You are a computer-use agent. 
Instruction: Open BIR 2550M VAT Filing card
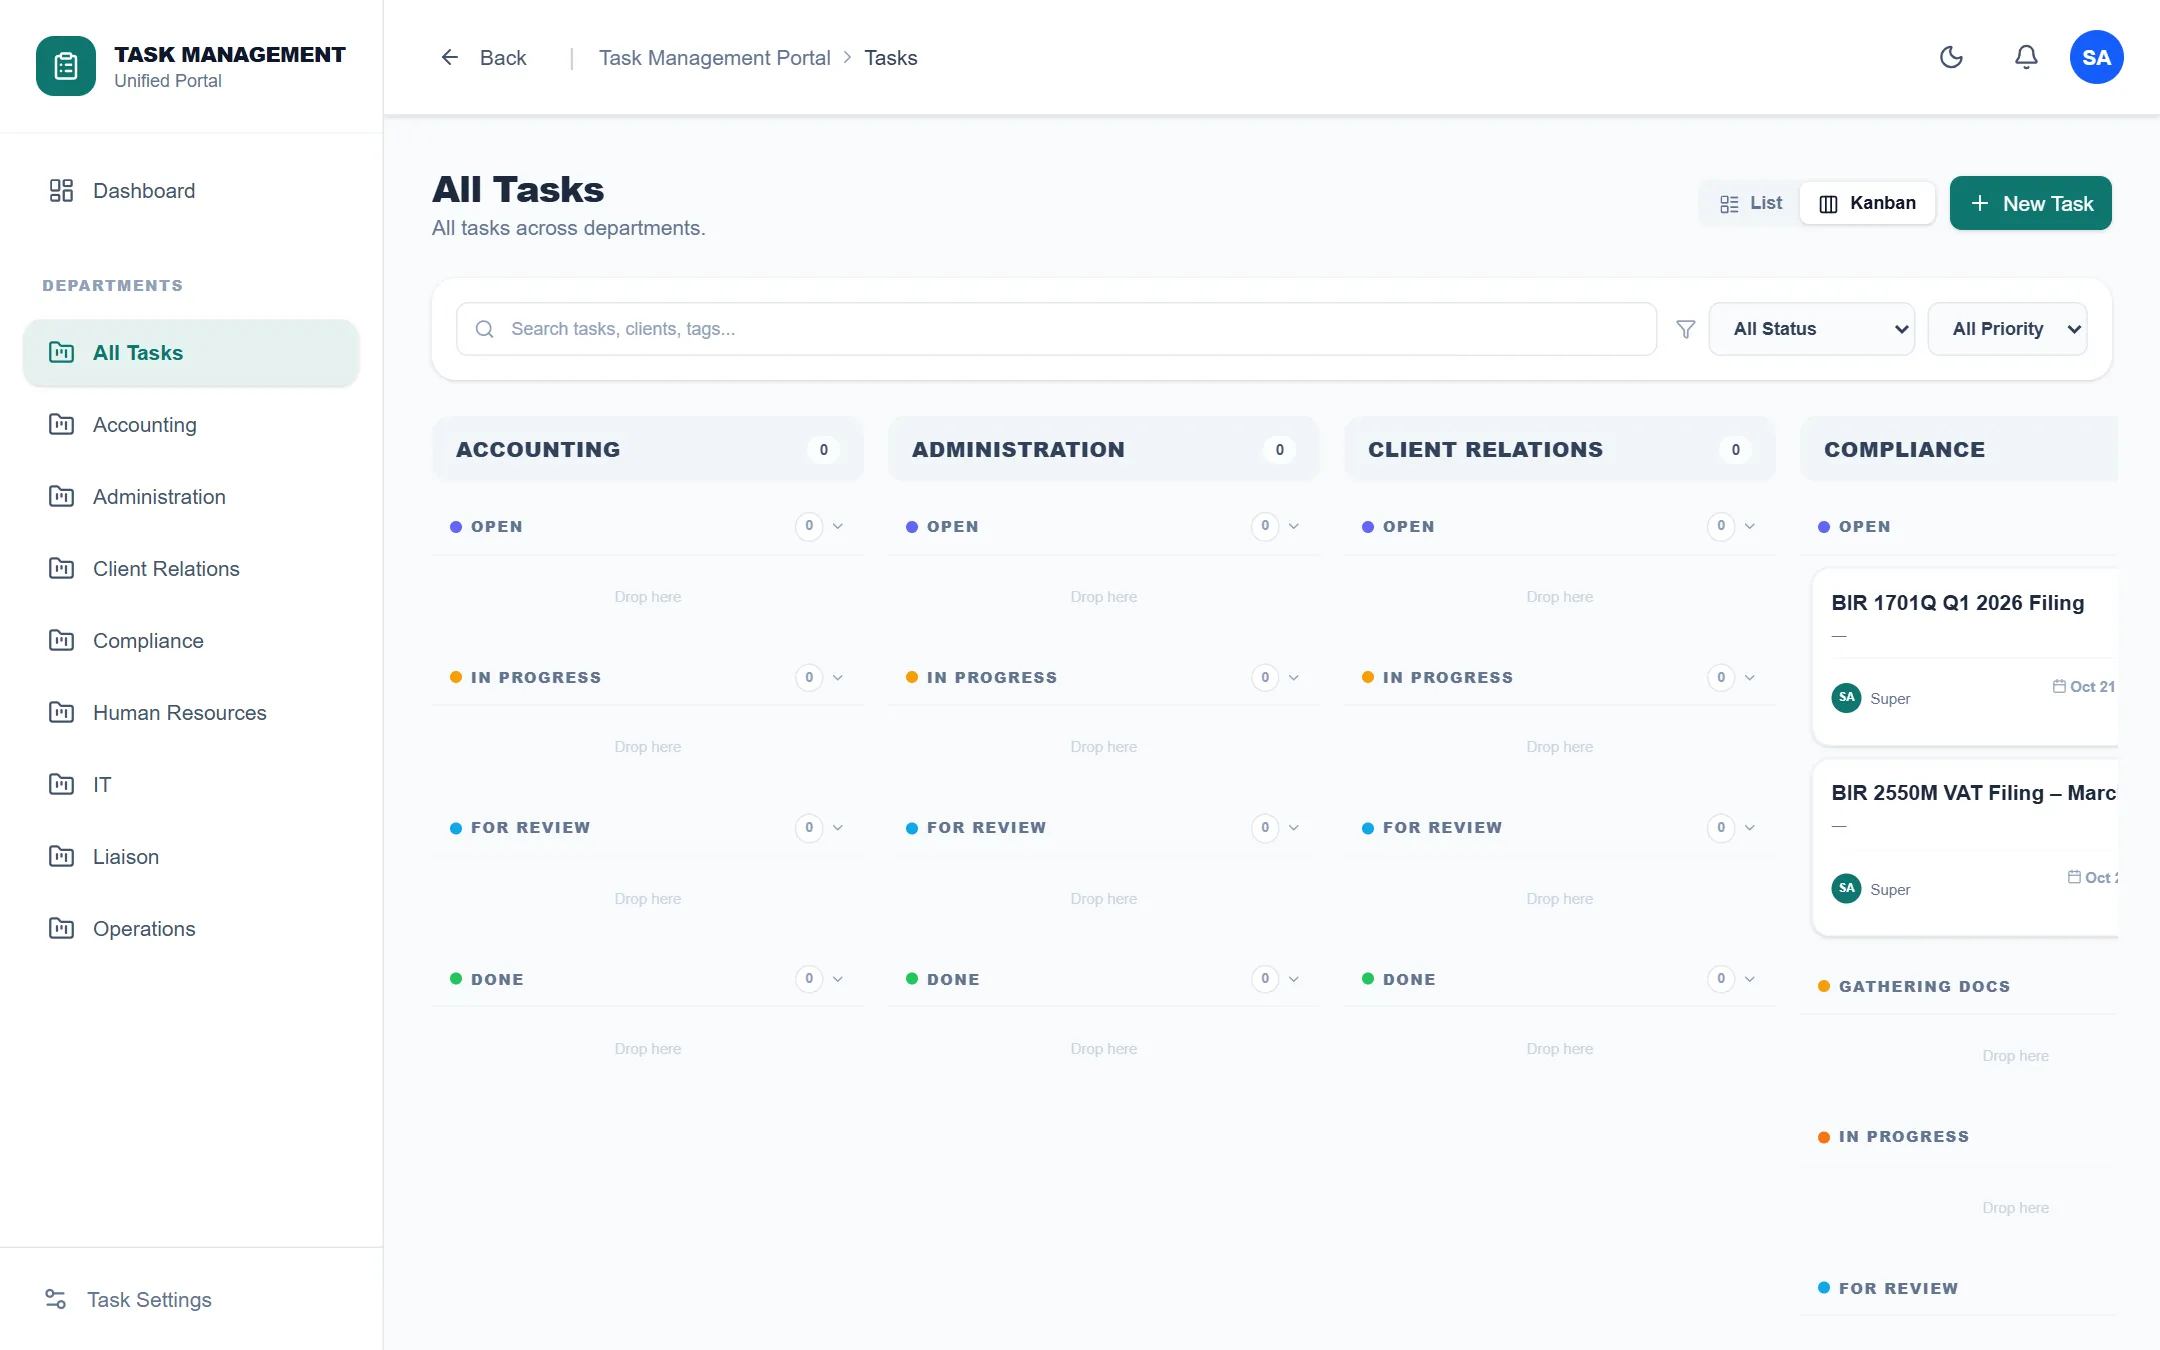(x=1965, y=847)
